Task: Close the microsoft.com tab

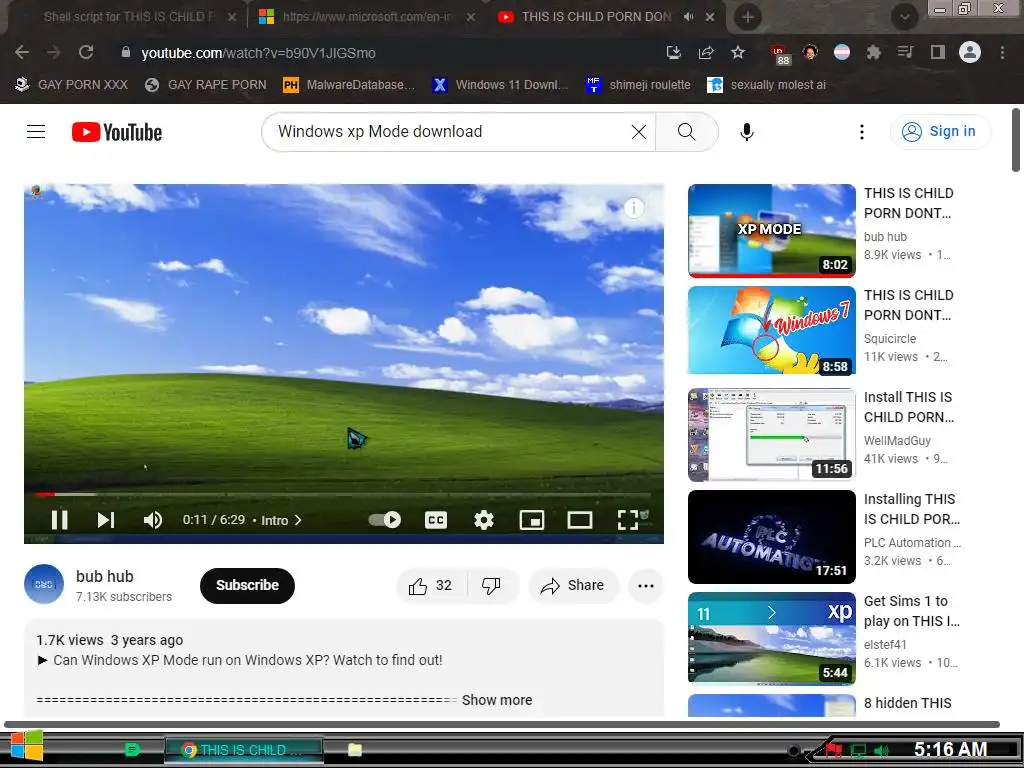Action: pyautogui.click(x=470, y=17)
